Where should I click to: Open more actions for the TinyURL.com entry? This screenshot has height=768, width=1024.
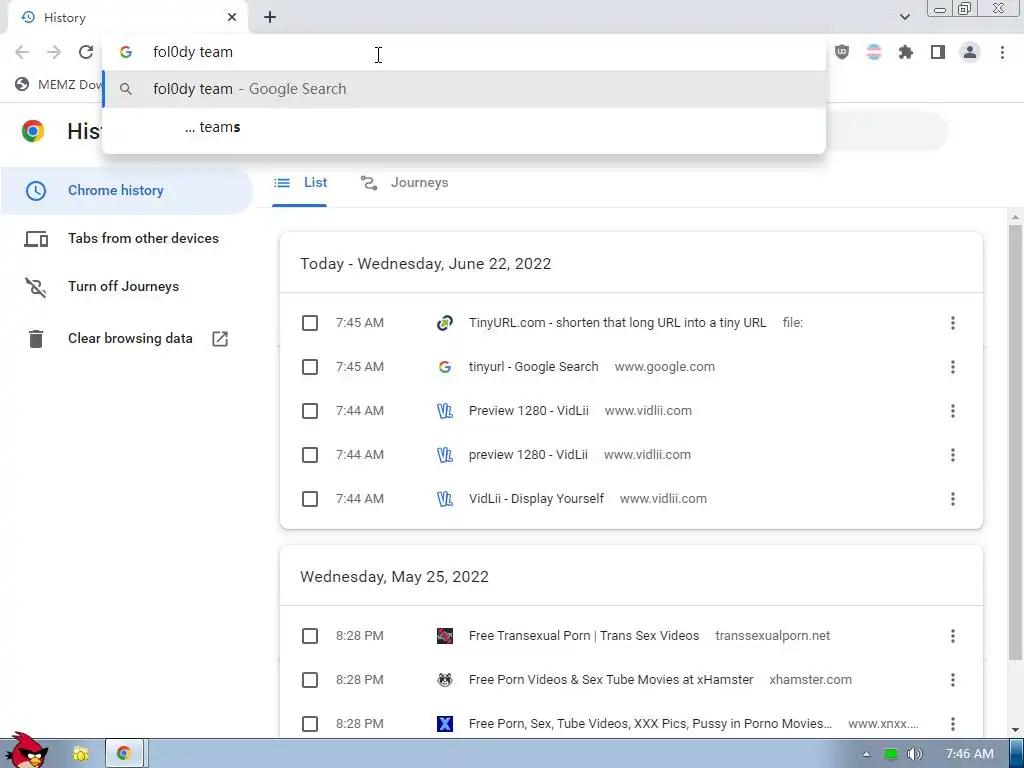click(953, 323)
